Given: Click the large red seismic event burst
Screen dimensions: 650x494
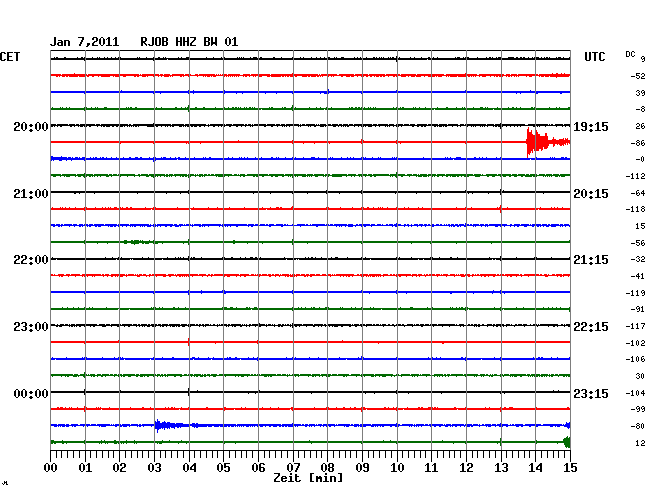Looking at the screenshot, I should tap(547, 142).
